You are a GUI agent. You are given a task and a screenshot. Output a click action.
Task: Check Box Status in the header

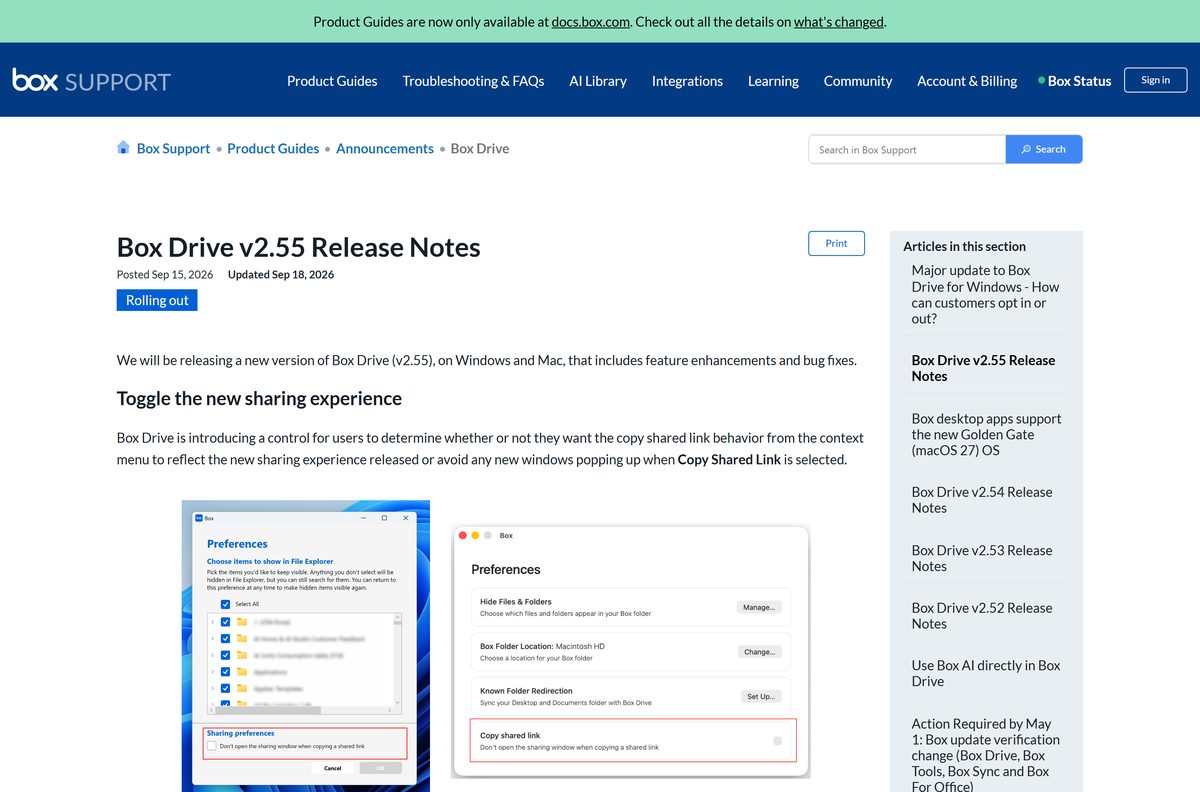(x=1075, y=81)
